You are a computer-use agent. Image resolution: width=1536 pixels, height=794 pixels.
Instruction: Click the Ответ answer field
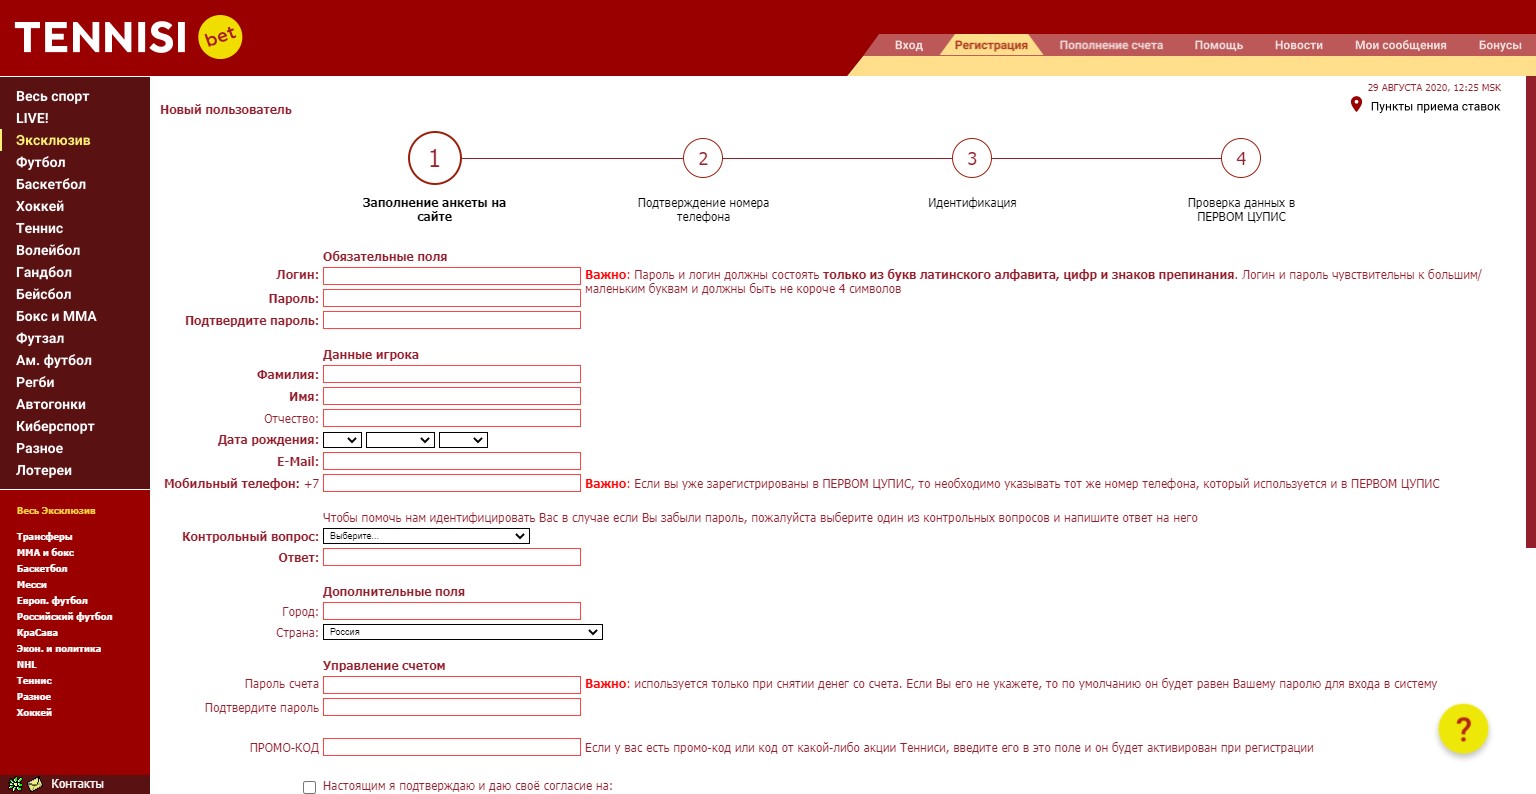pyautogui.click(x=452, y=557)
